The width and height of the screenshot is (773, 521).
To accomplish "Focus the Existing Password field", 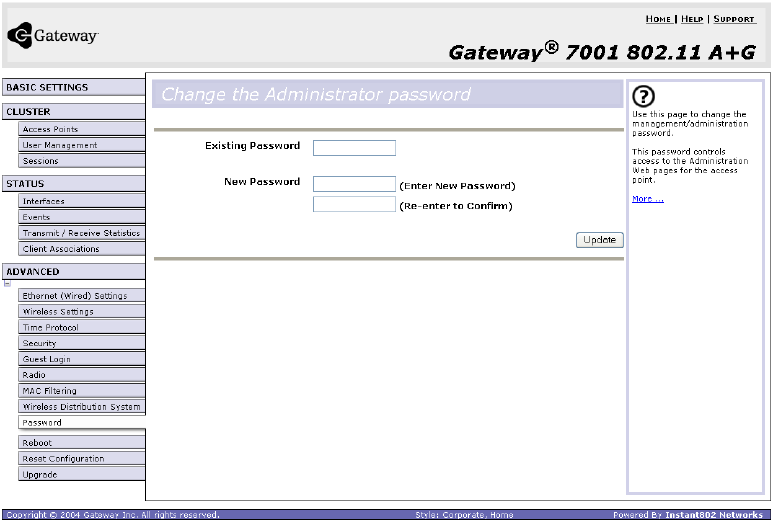I will (354, 148).
